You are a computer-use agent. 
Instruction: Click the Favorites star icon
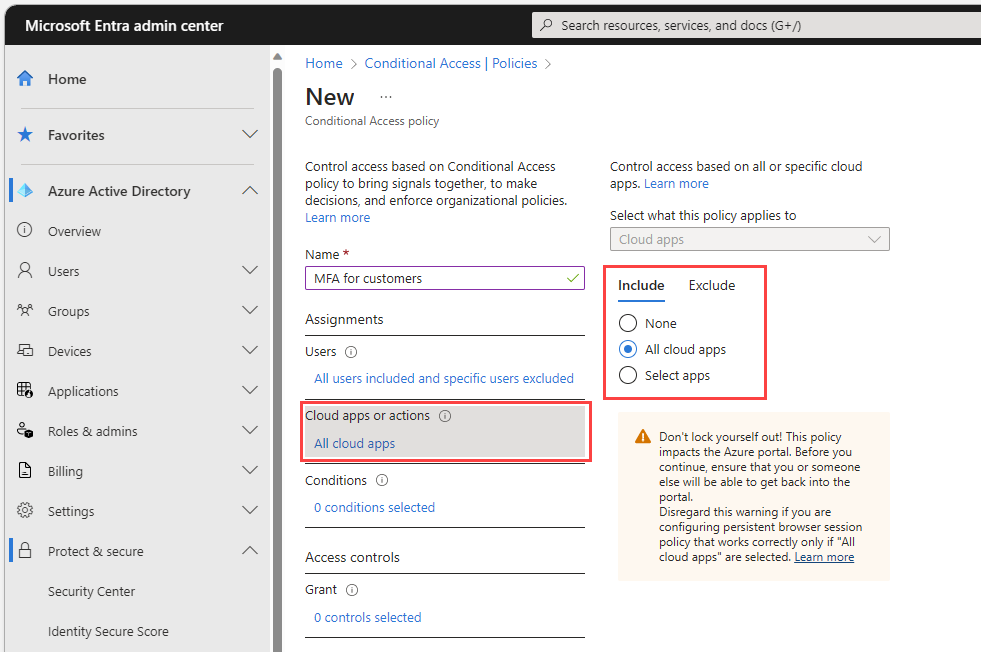point(25,135)
